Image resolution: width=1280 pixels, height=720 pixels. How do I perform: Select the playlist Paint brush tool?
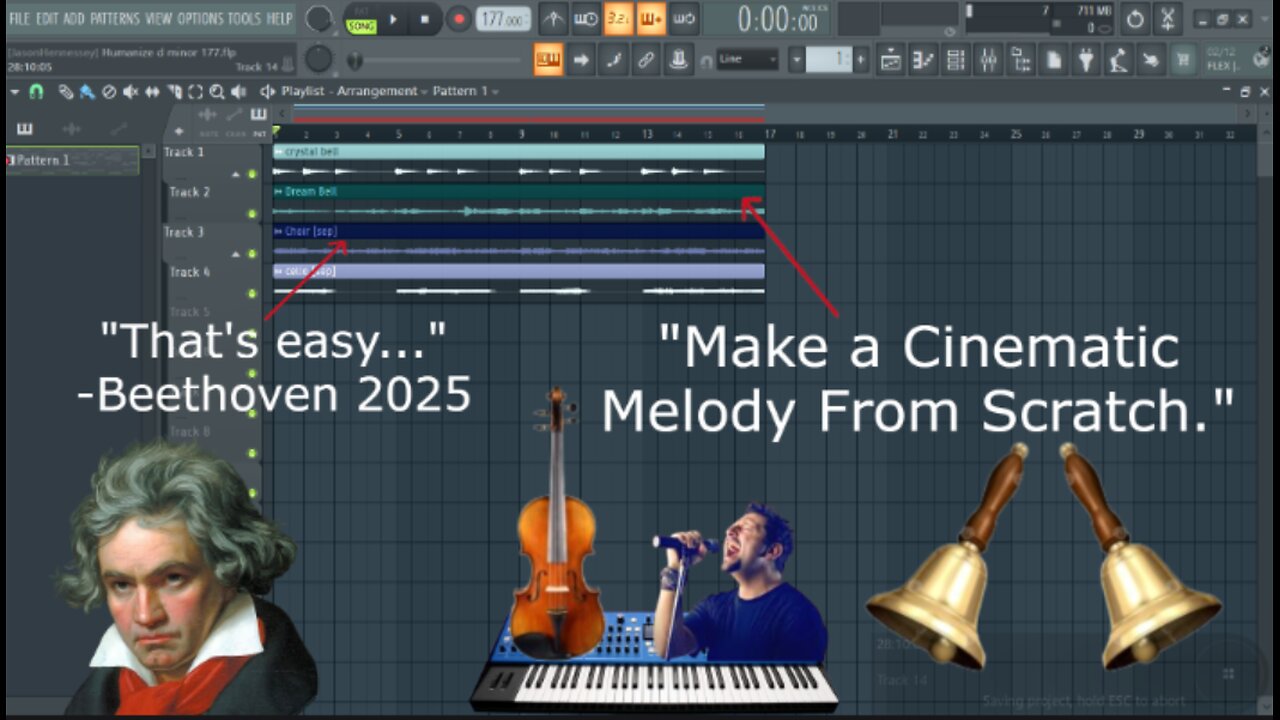pyautogui.click(x=87, y=91)
